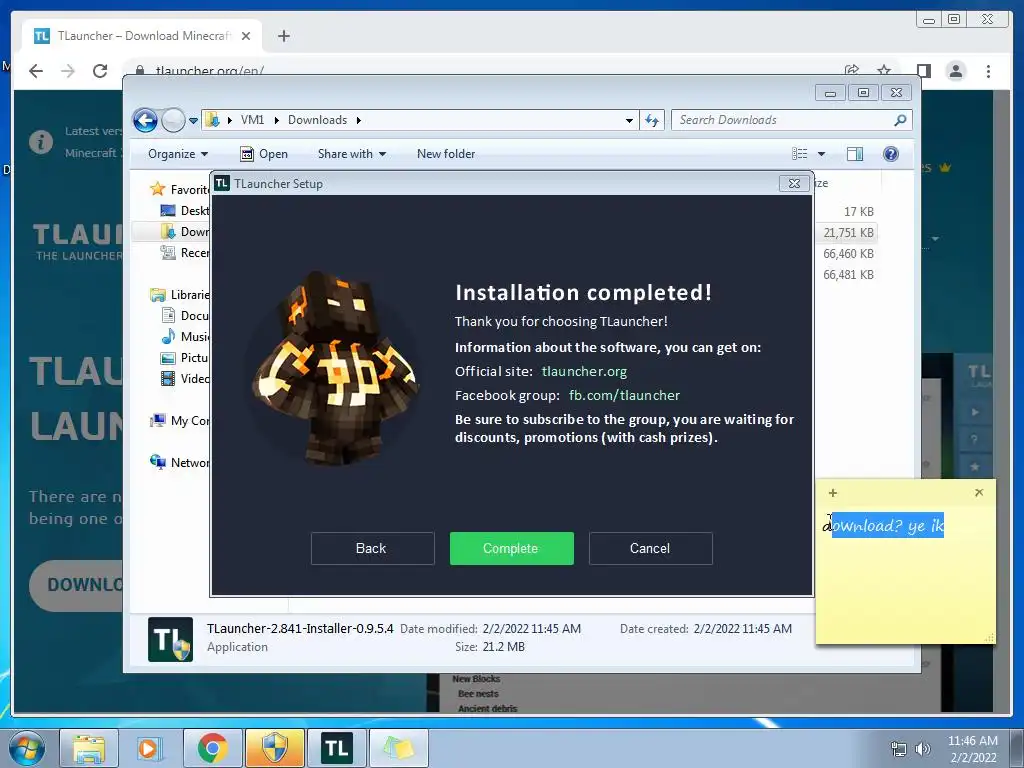The image size is (1024, 768).
Task: Click Back in TLauncher Setup
Action: click(x=372, y=548)
